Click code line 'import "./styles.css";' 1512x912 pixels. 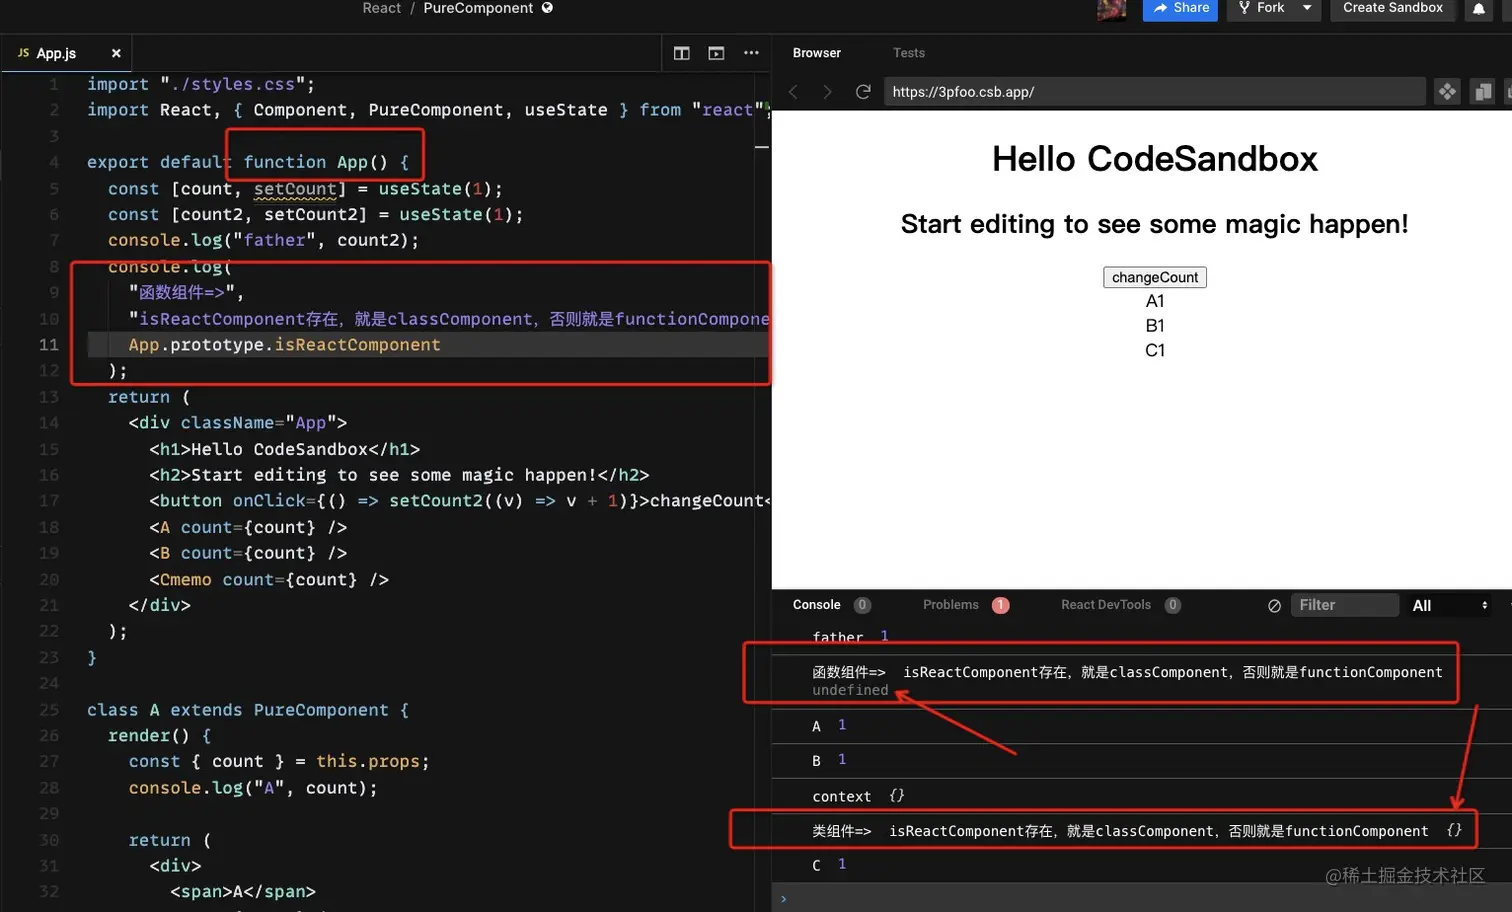click(x=200, y=84)
